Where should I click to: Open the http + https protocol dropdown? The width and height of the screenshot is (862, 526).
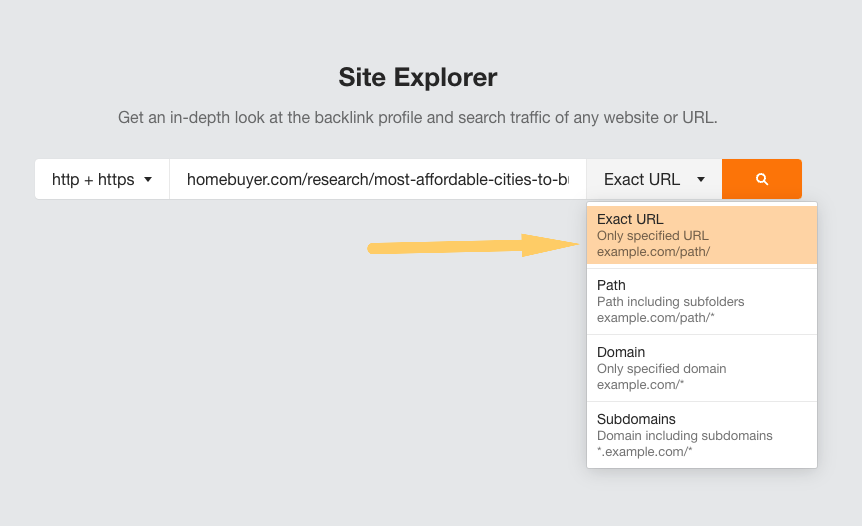(x=102, y=179)
